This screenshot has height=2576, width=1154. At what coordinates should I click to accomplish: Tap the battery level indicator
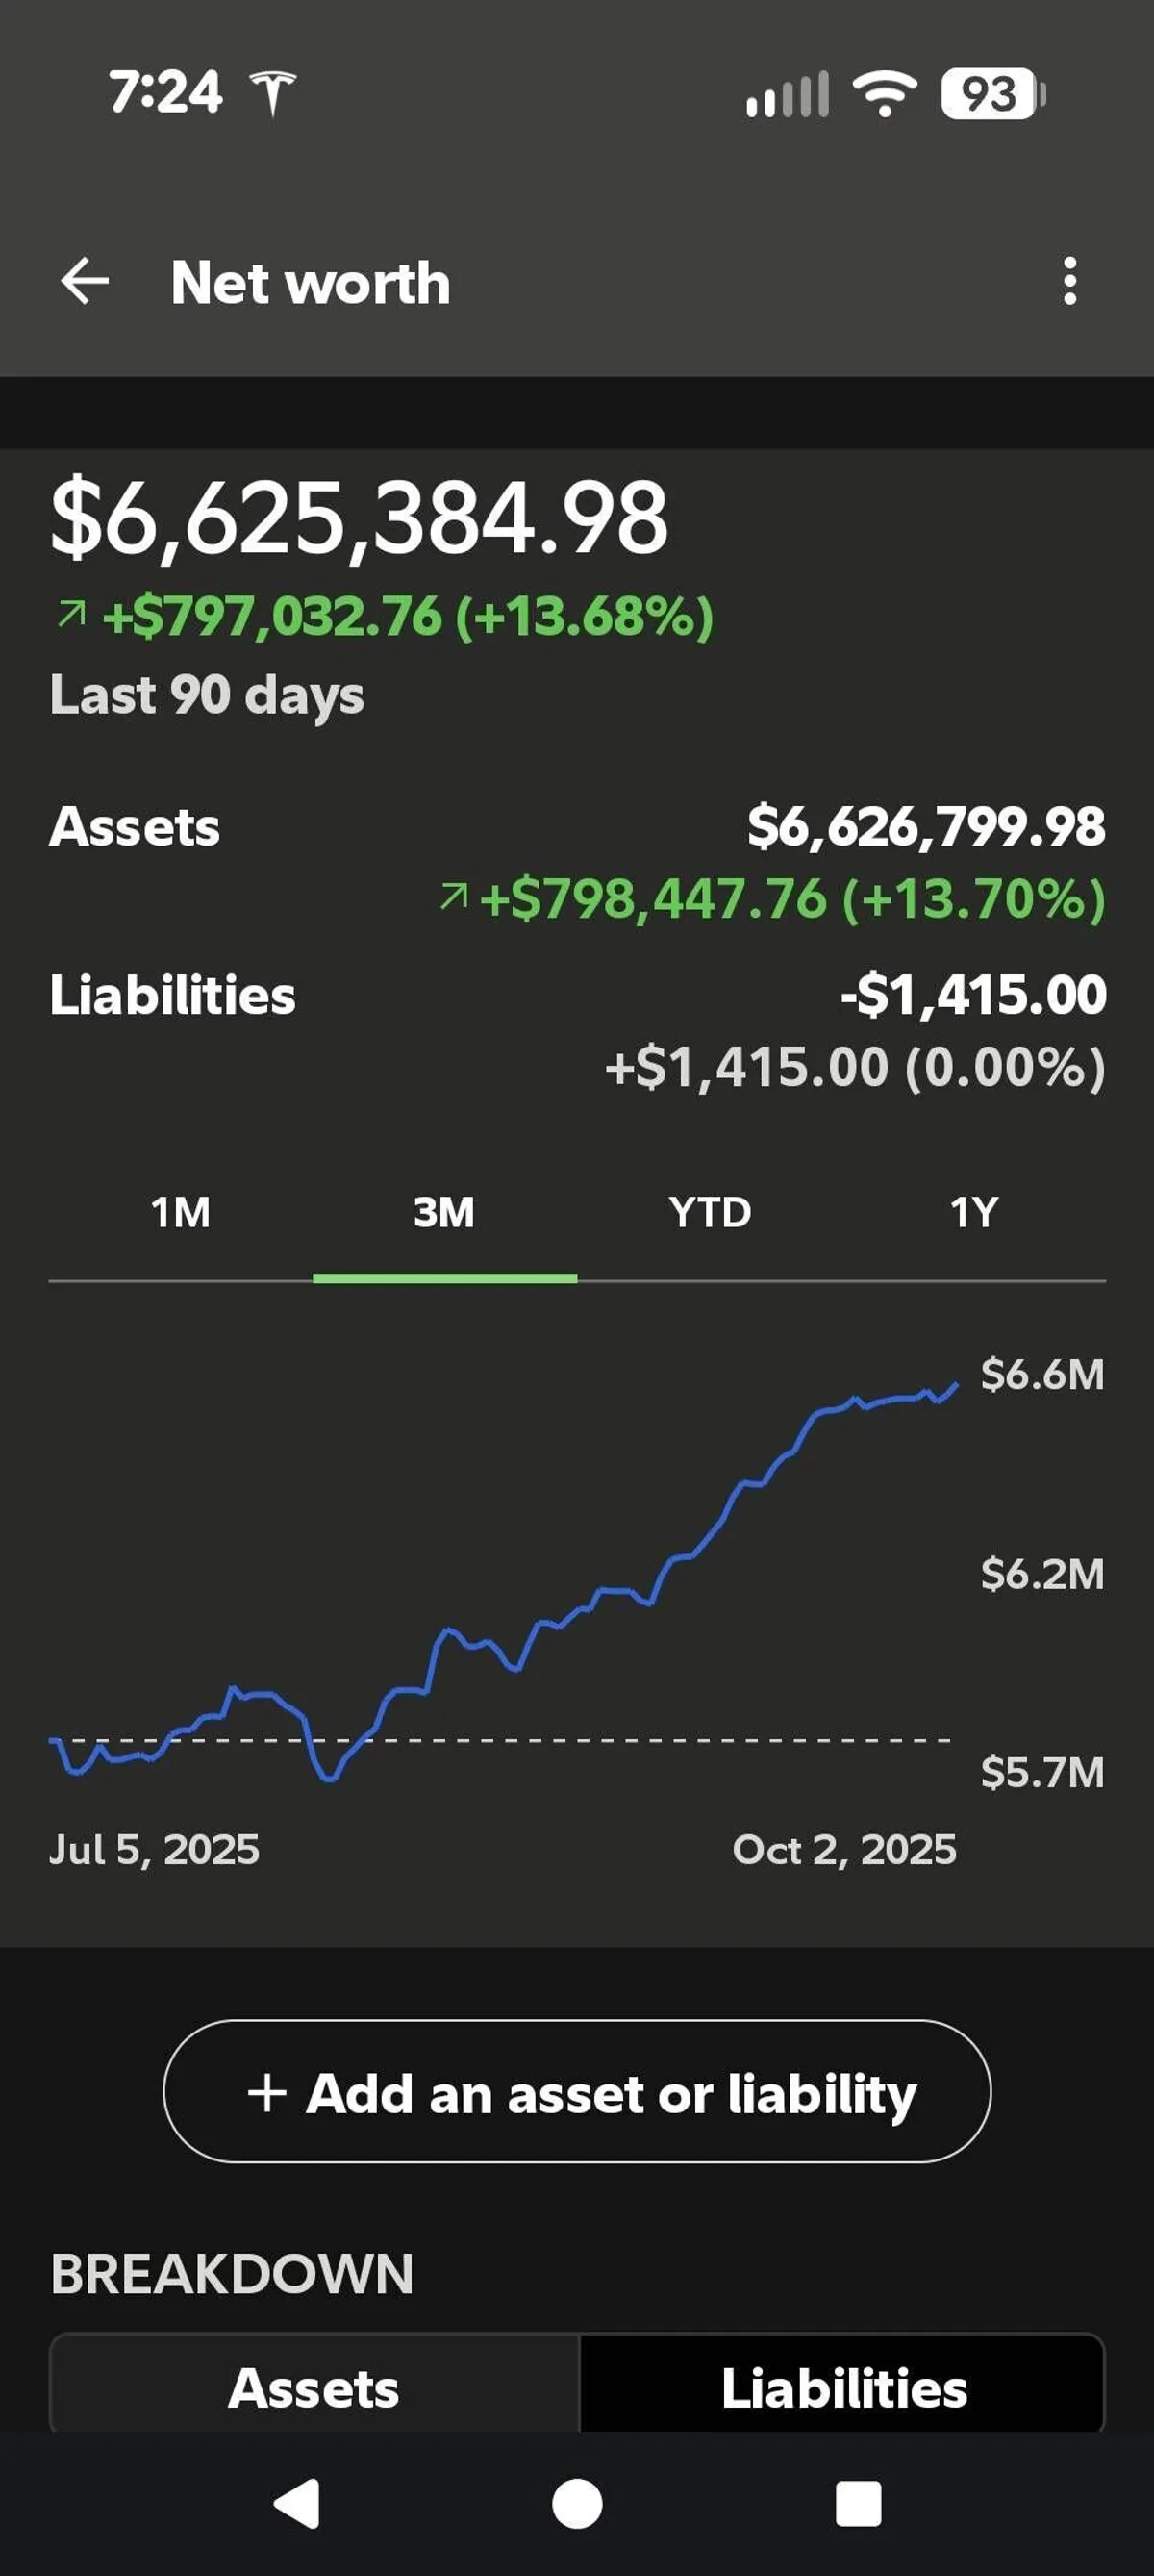point(992,95)
